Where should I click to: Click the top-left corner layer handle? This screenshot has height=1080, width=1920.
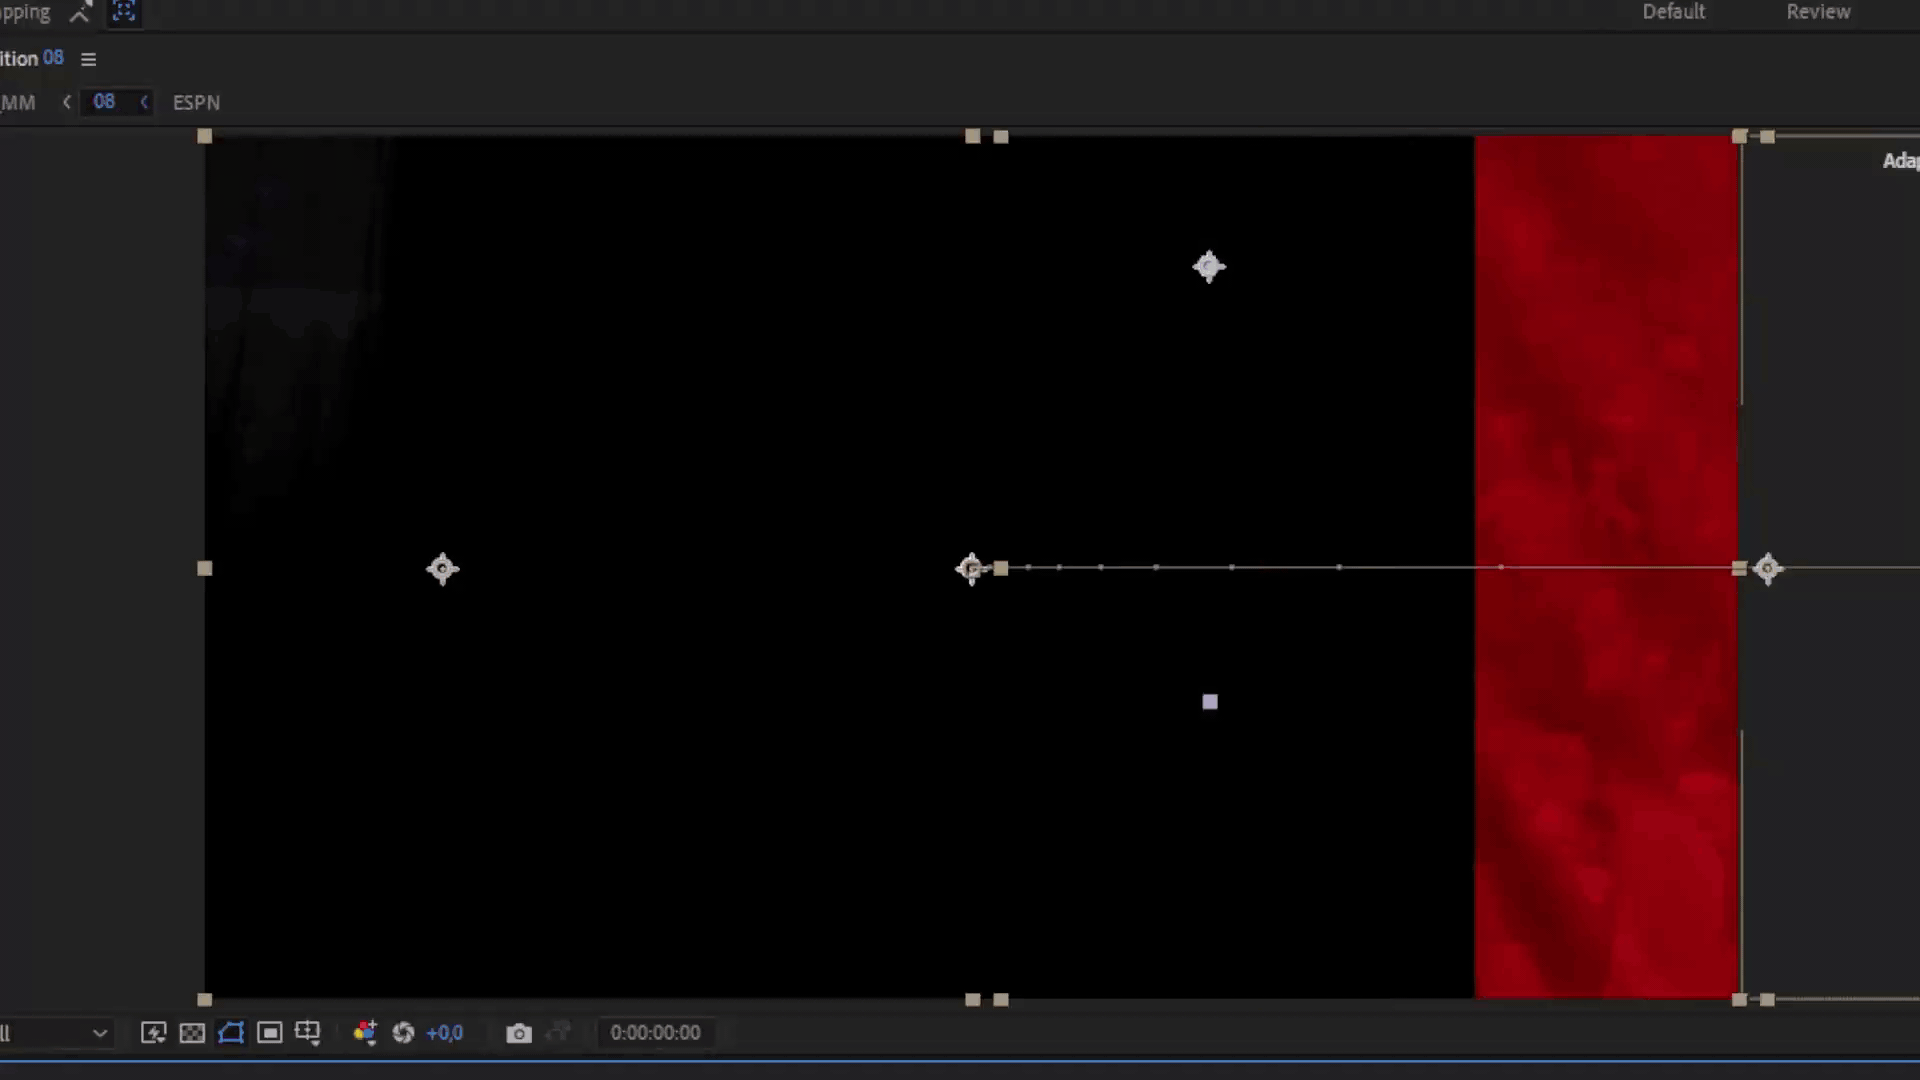click(205, 136)
